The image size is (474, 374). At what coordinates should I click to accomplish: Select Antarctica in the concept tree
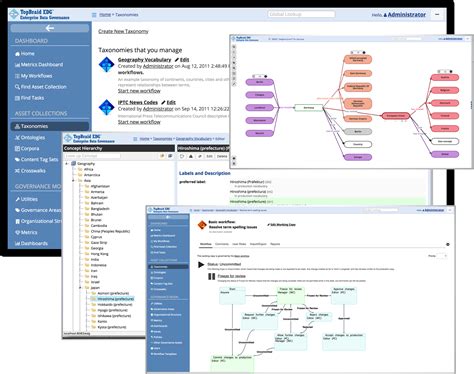[92, 175]
